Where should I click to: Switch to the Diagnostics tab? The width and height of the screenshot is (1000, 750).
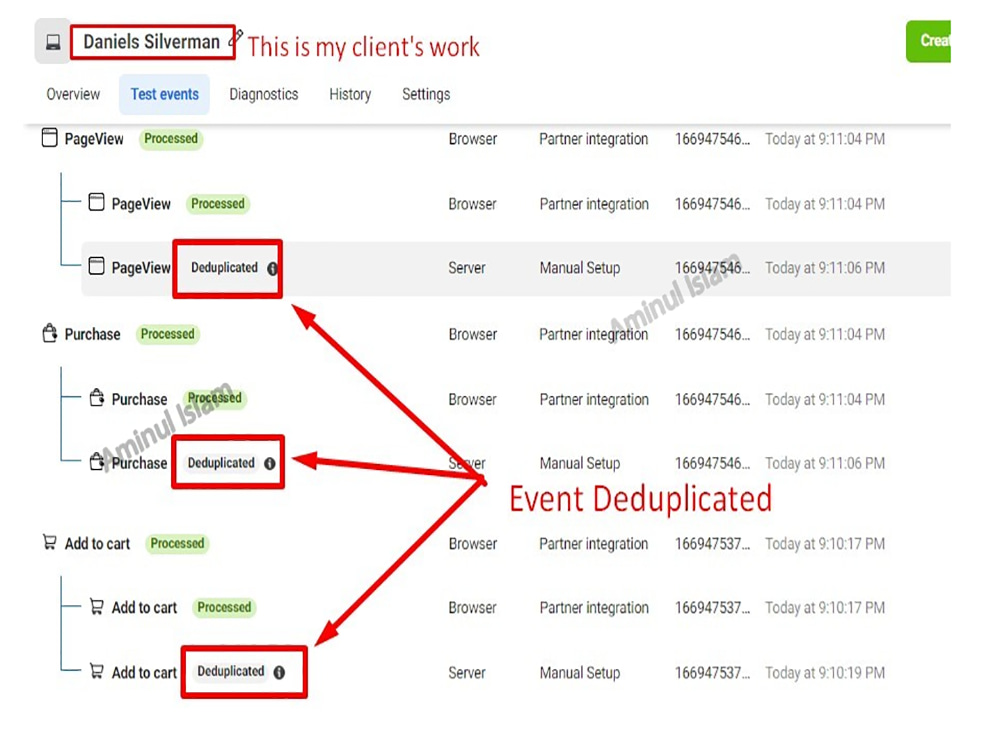coord(263,94)
